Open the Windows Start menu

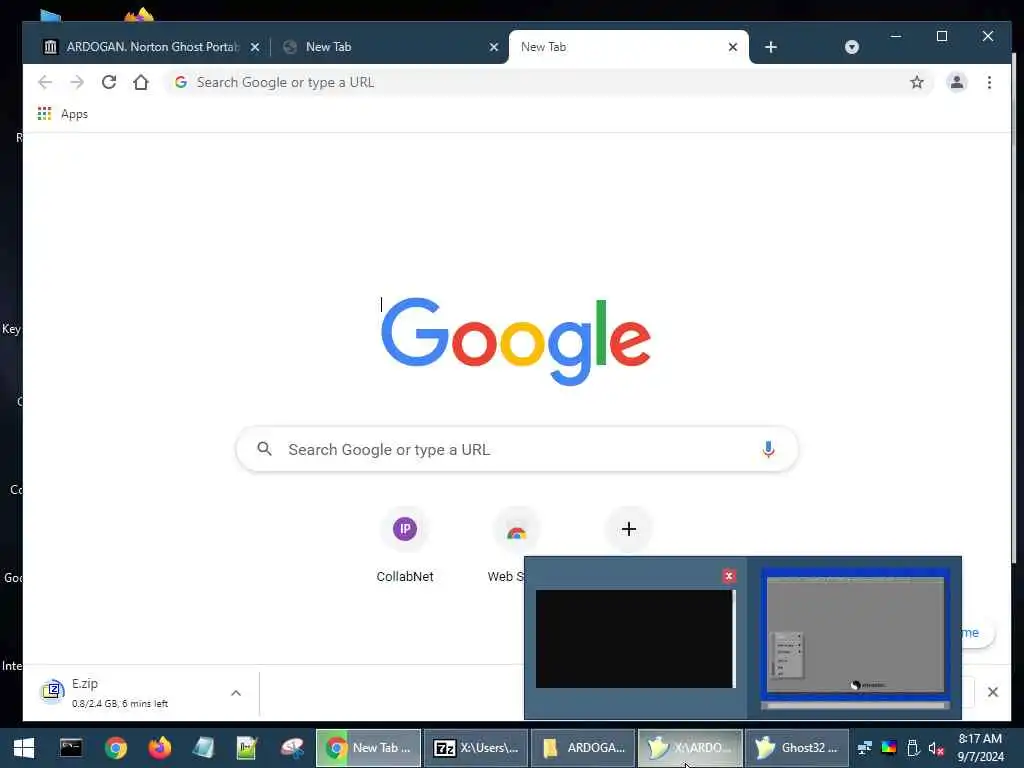coord(24,748)
